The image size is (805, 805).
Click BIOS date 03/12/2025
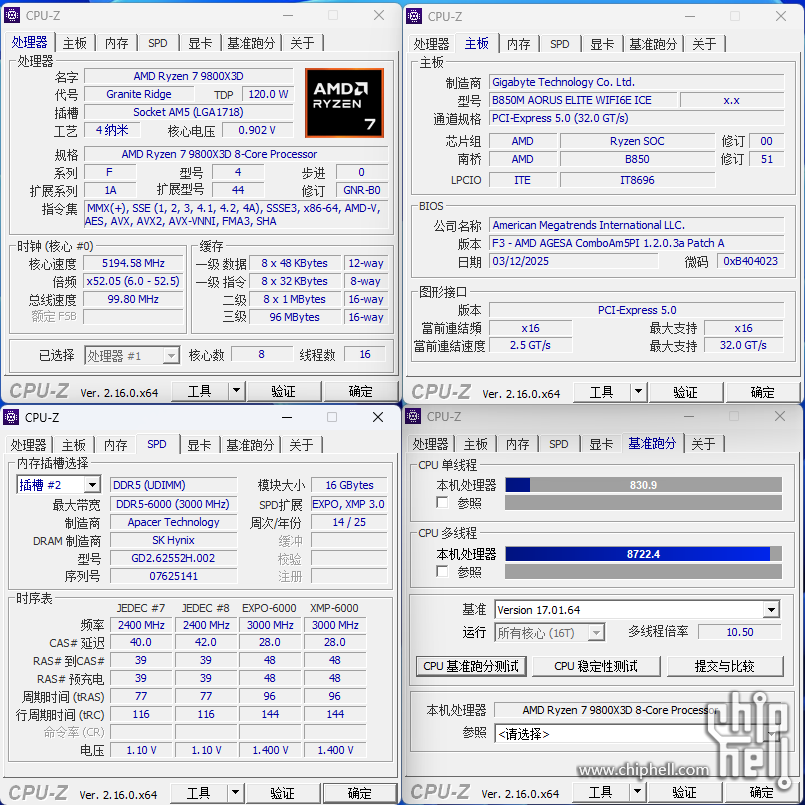click(573, 261)
